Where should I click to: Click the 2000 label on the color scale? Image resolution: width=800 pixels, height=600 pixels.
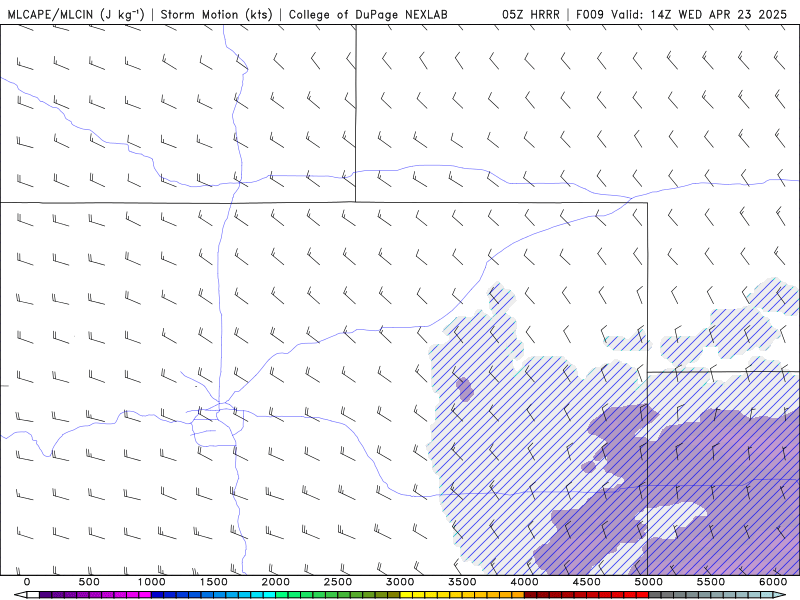[x=276, y=582]
